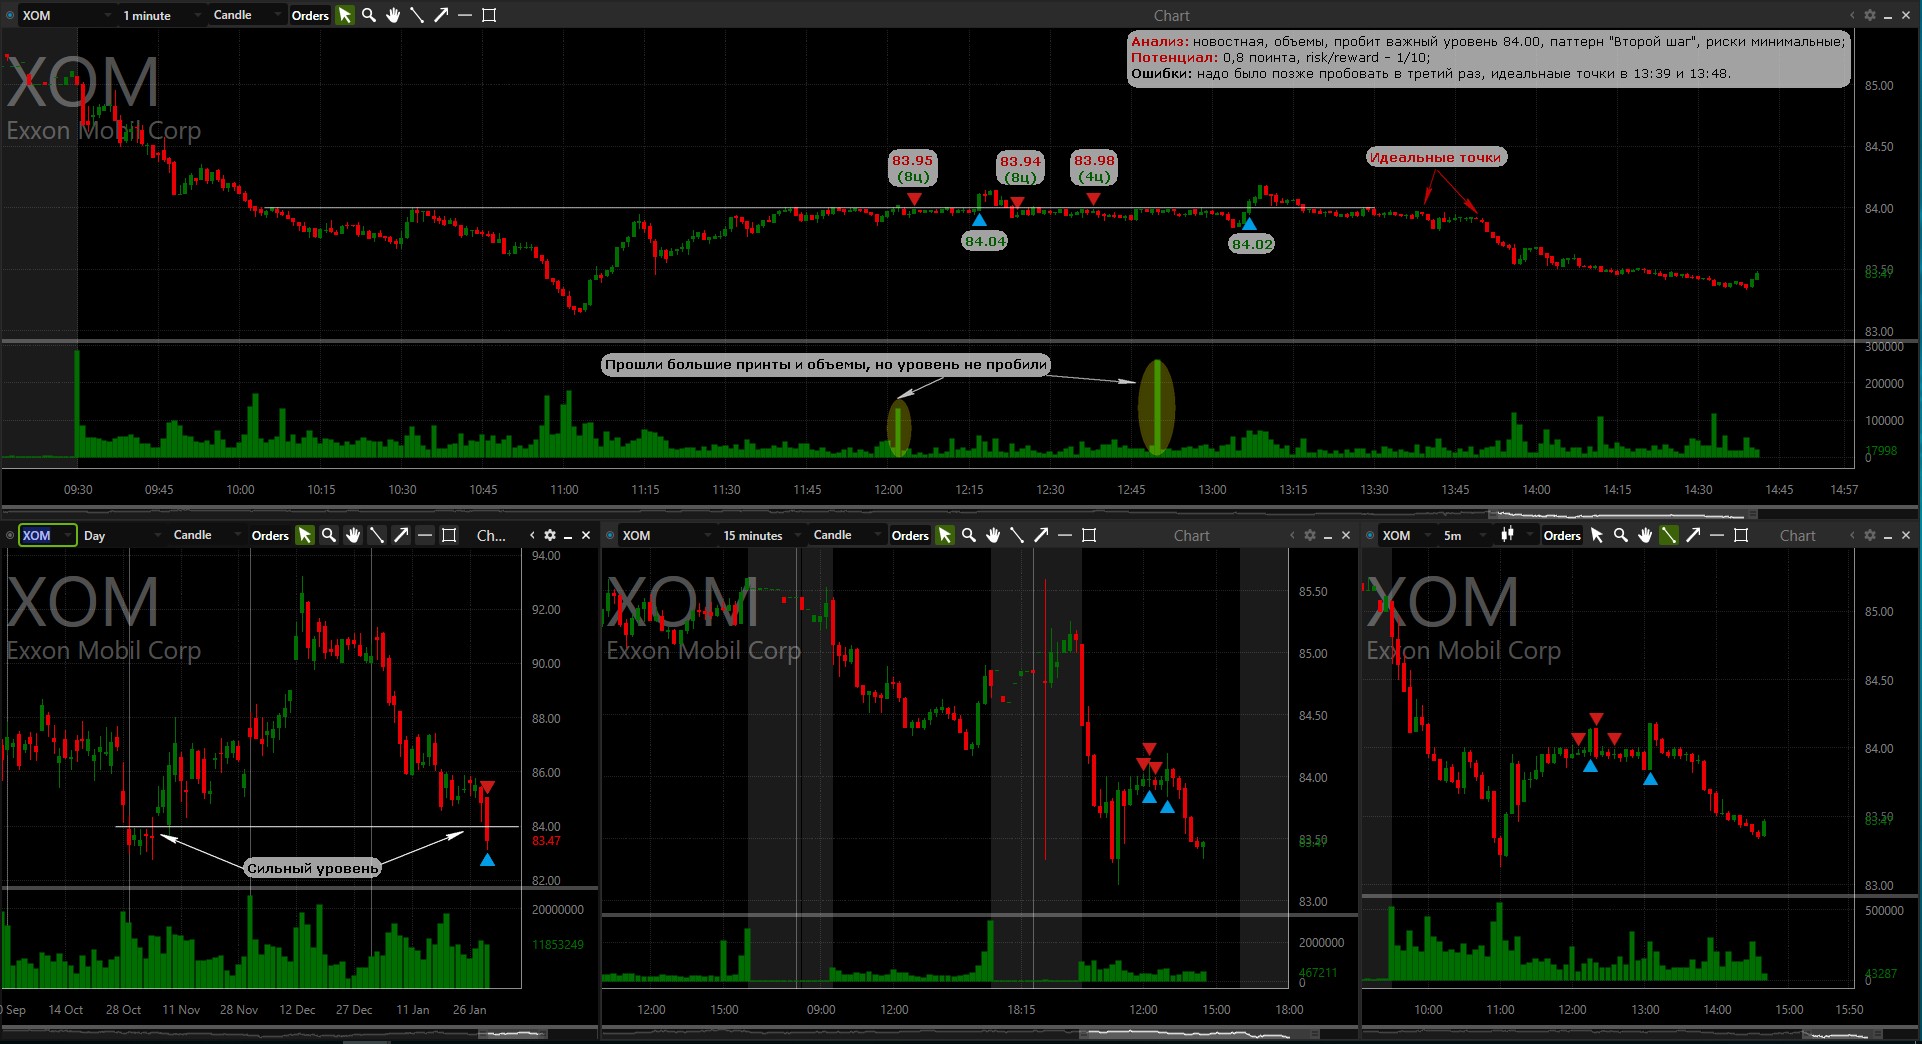The width and height of the screenshot is (1922, 1044).
Task: Click the previous arrow in the 15 minutes chart title bar
Action: [x=1292, y=535]
